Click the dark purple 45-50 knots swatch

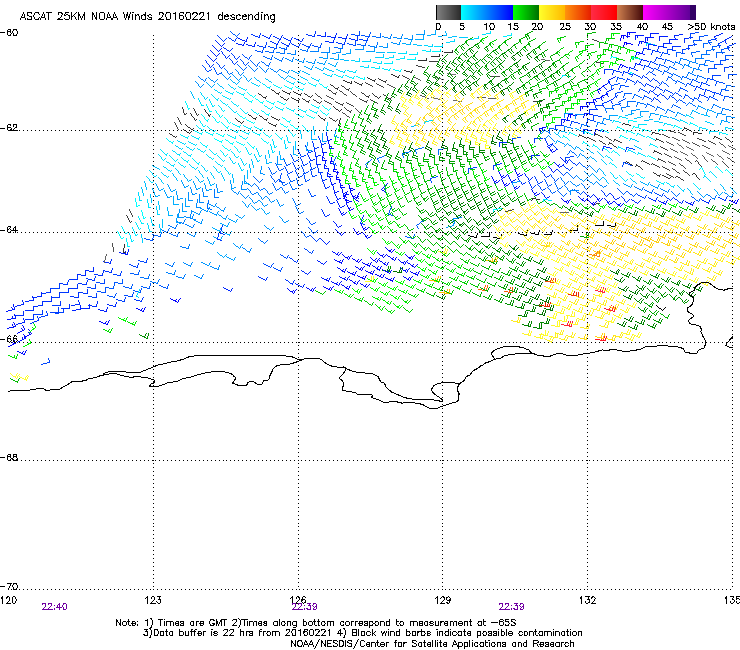682,12
